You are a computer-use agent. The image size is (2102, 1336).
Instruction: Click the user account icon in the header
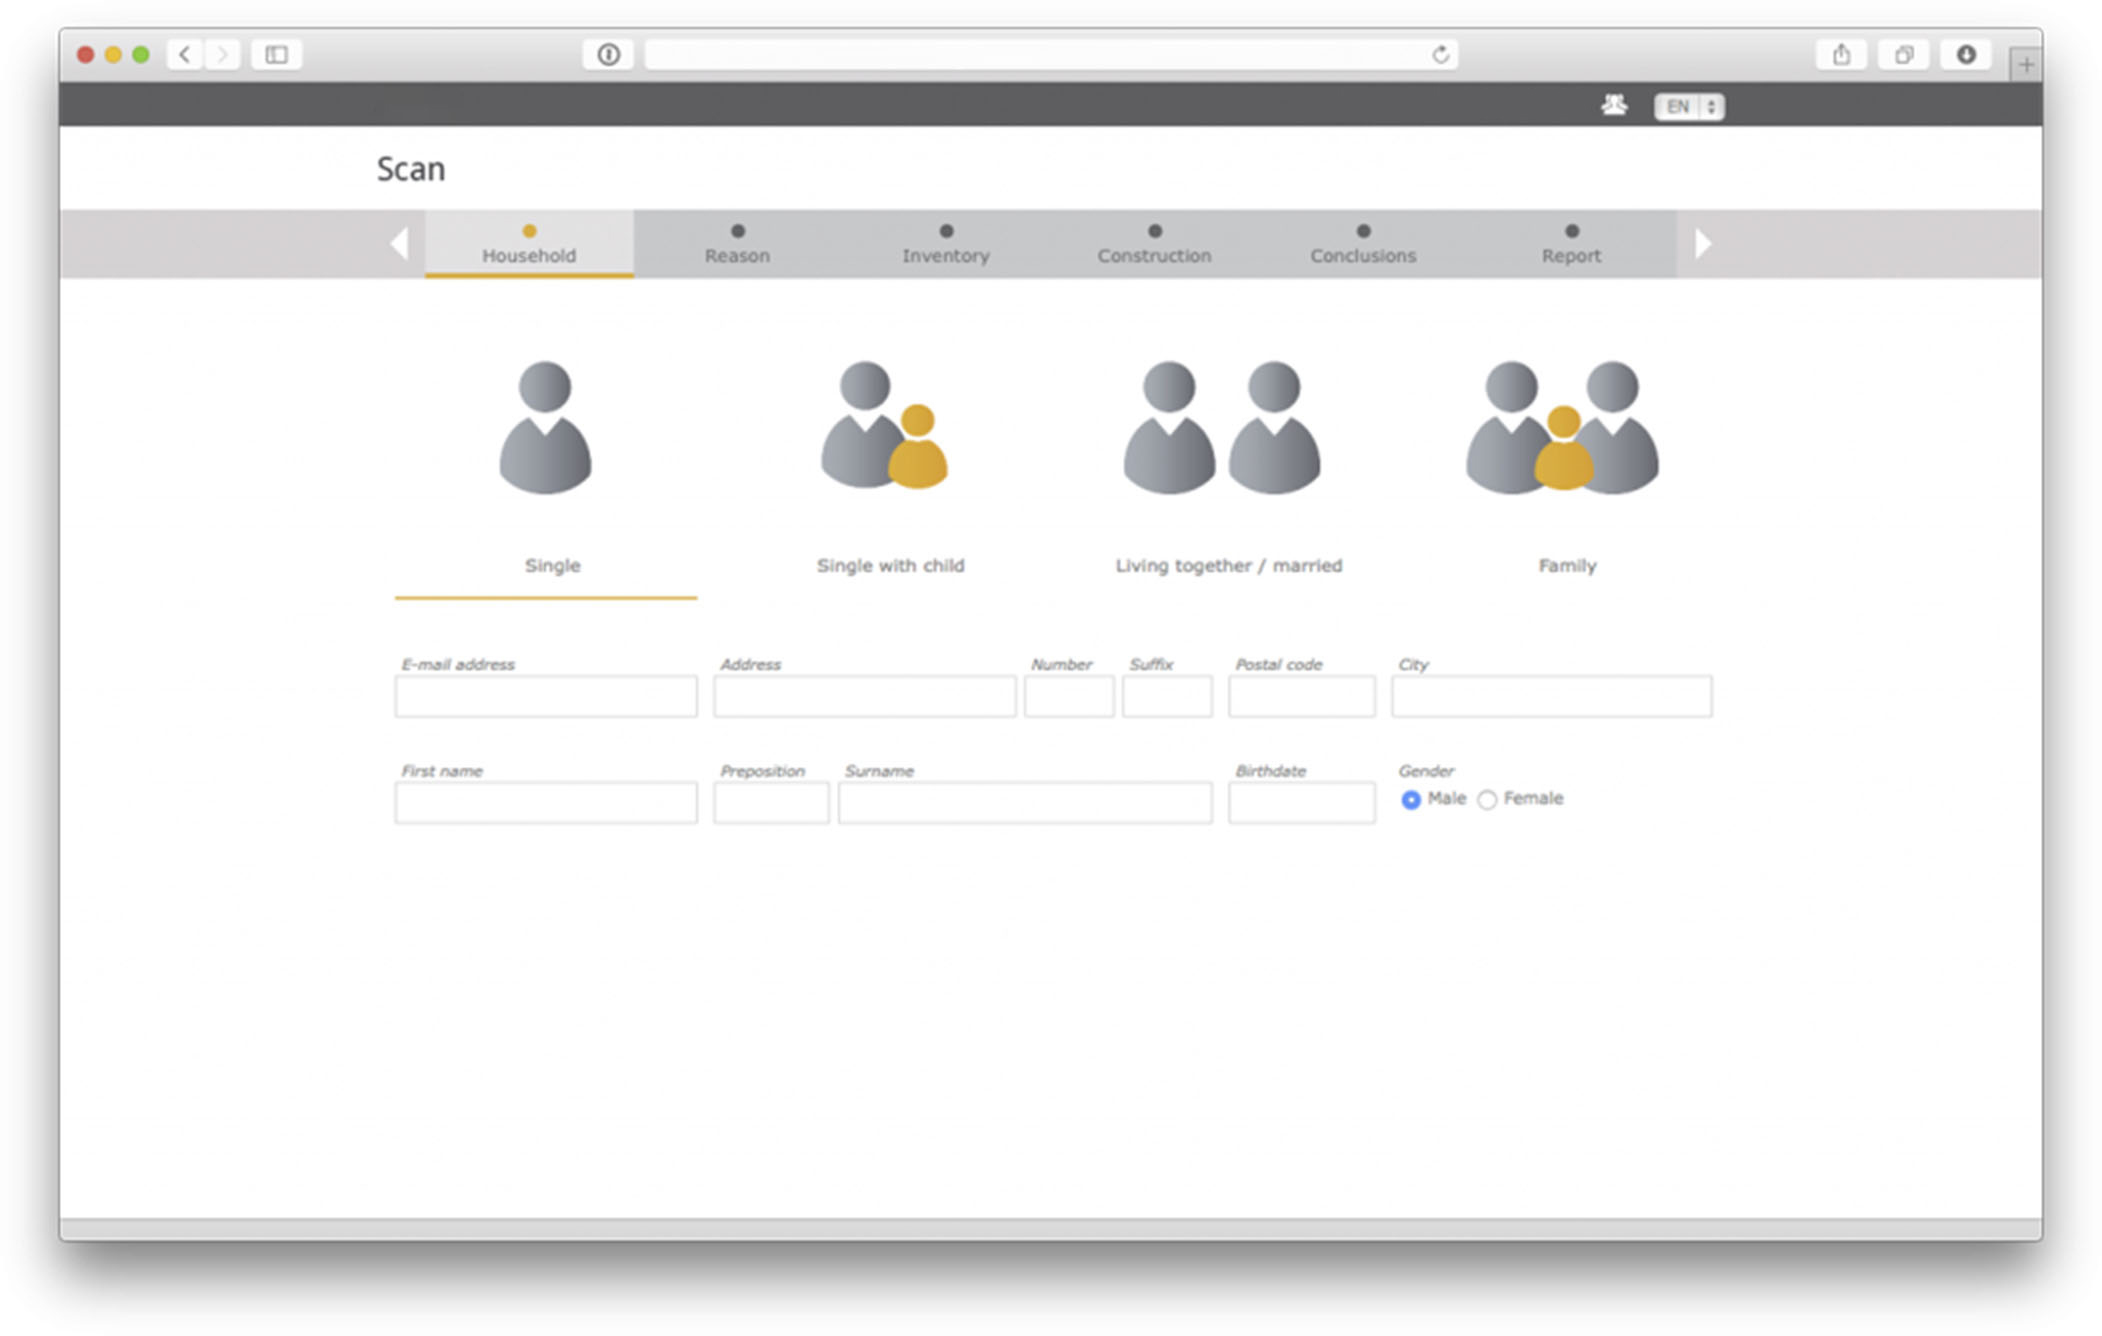point(1613,105)
